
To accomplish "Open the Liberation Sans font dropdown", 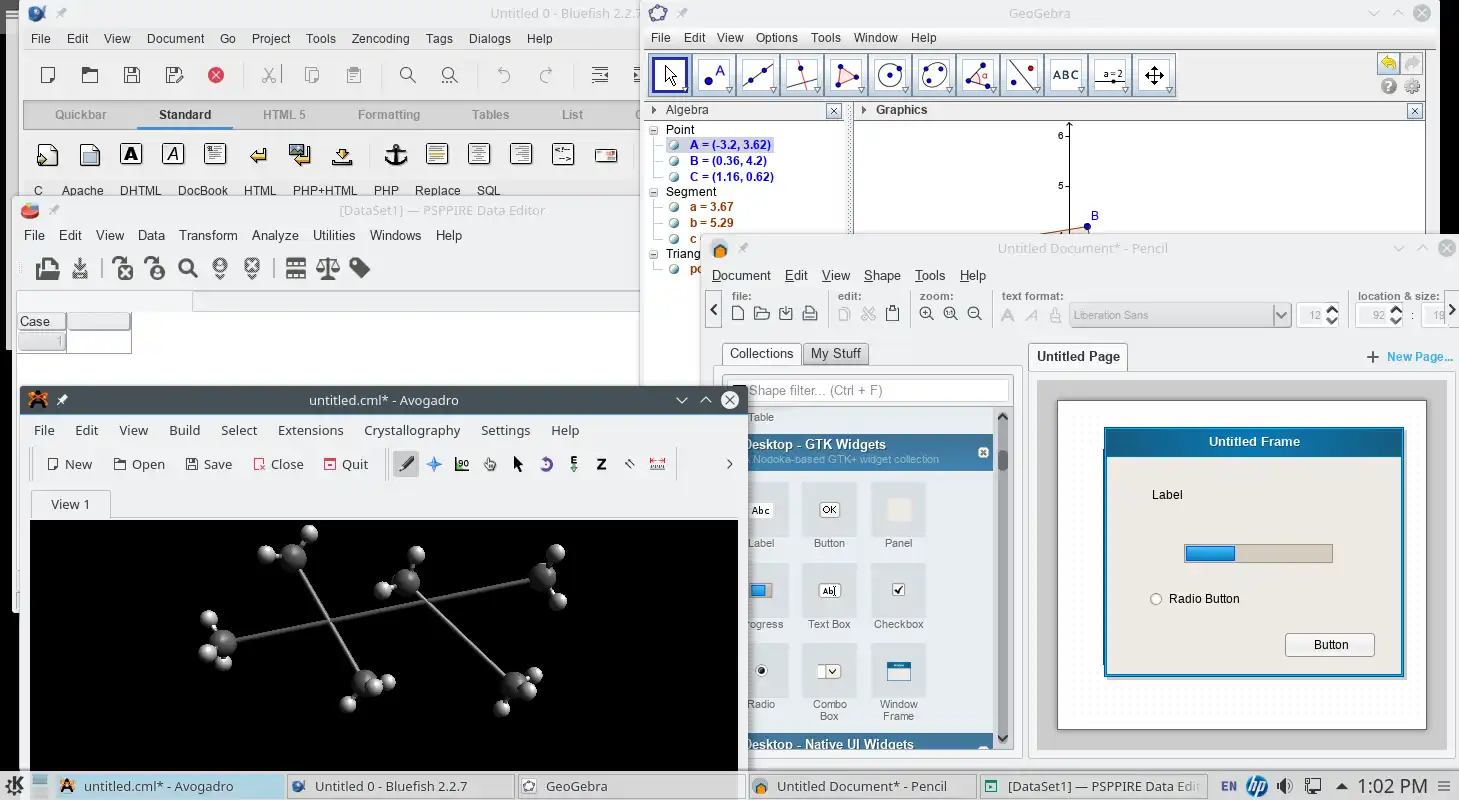I will coord(1281,315).
